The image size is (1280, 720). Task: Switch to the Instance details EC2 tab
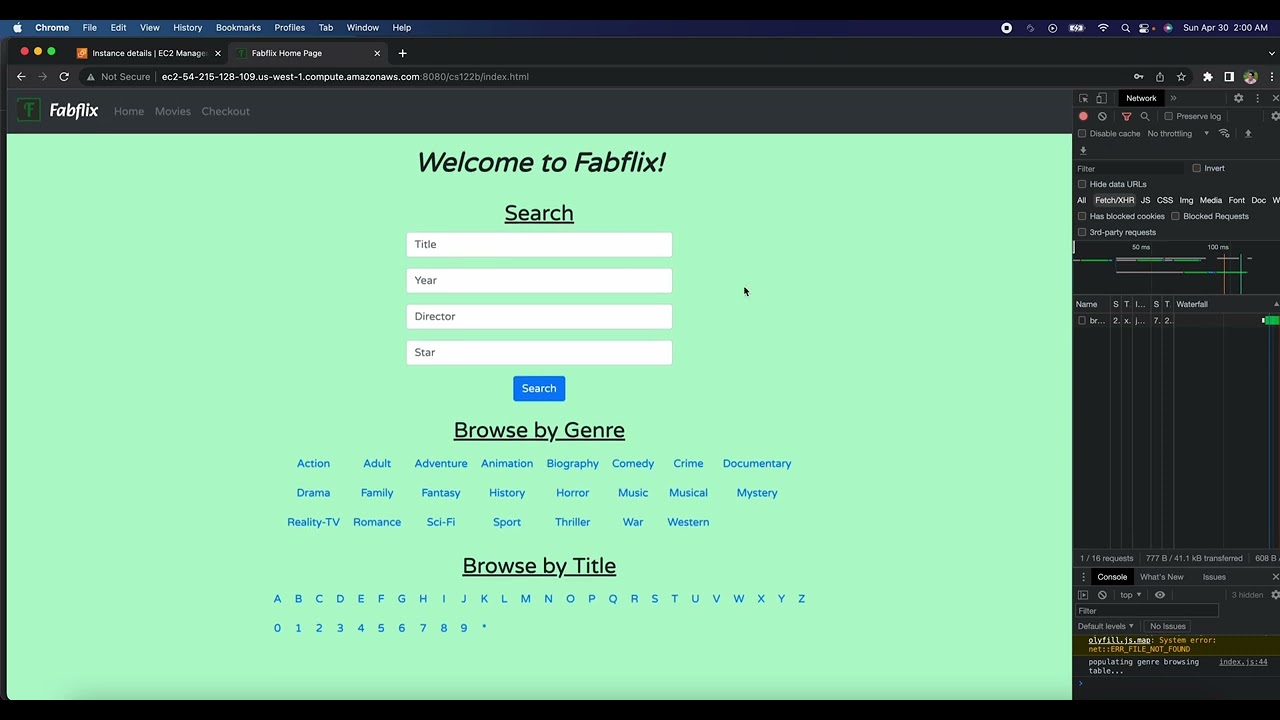[x=148, y=53]
